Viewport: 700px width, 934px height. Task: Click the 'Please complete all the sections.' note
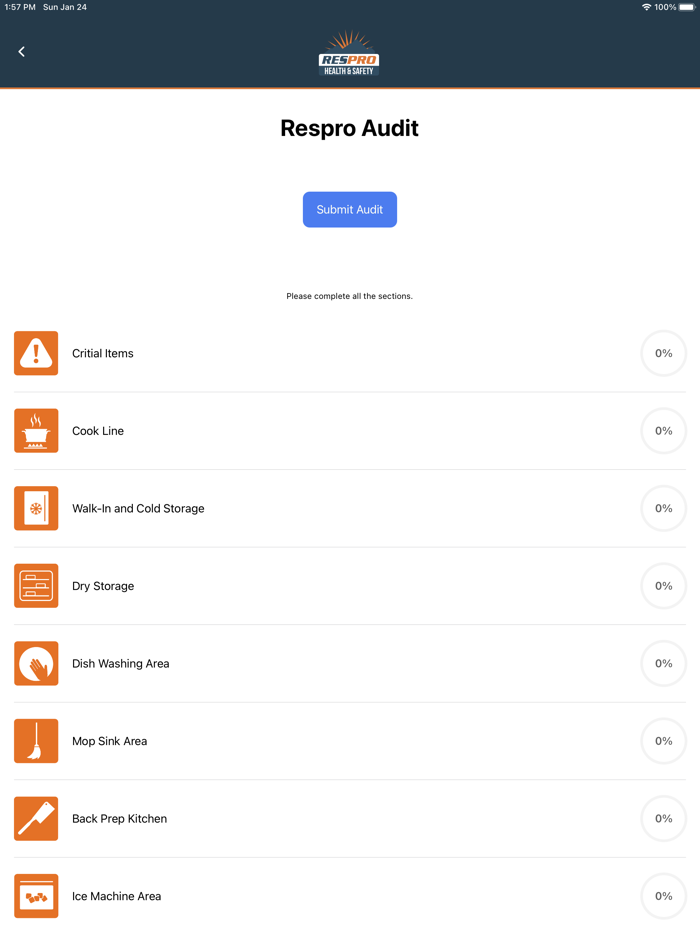349,296
